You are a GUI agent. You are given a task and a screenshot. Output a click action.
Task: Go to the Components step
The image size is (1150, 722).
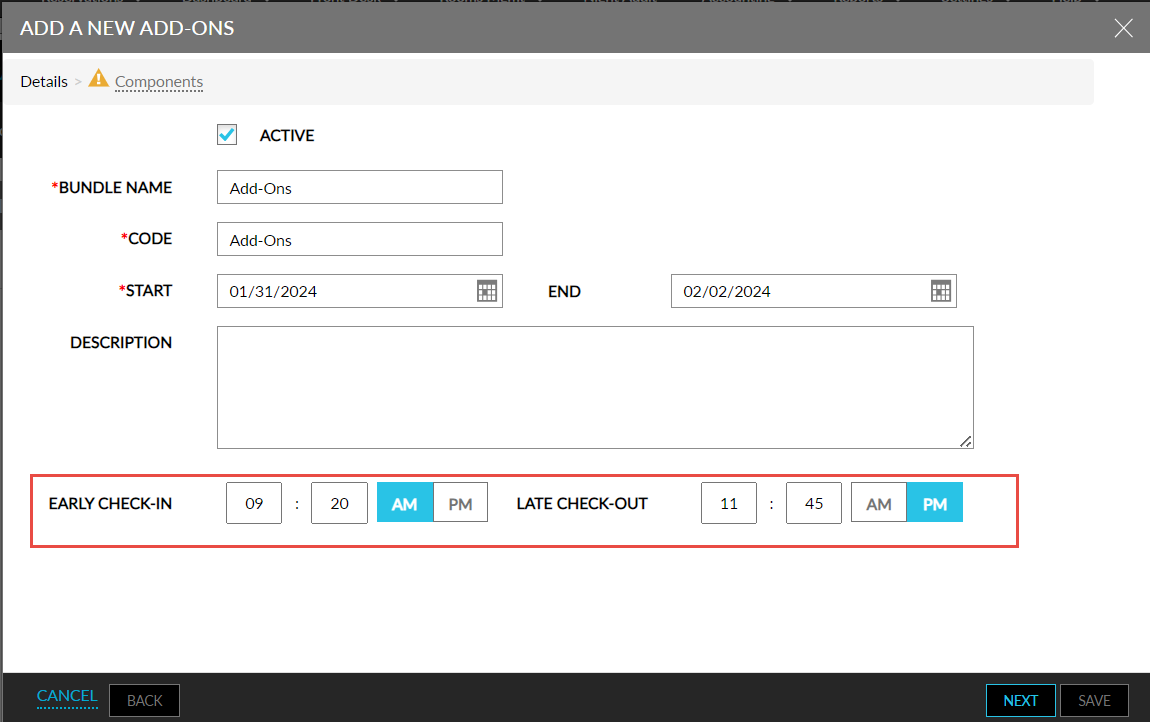[x=159, y=82]
